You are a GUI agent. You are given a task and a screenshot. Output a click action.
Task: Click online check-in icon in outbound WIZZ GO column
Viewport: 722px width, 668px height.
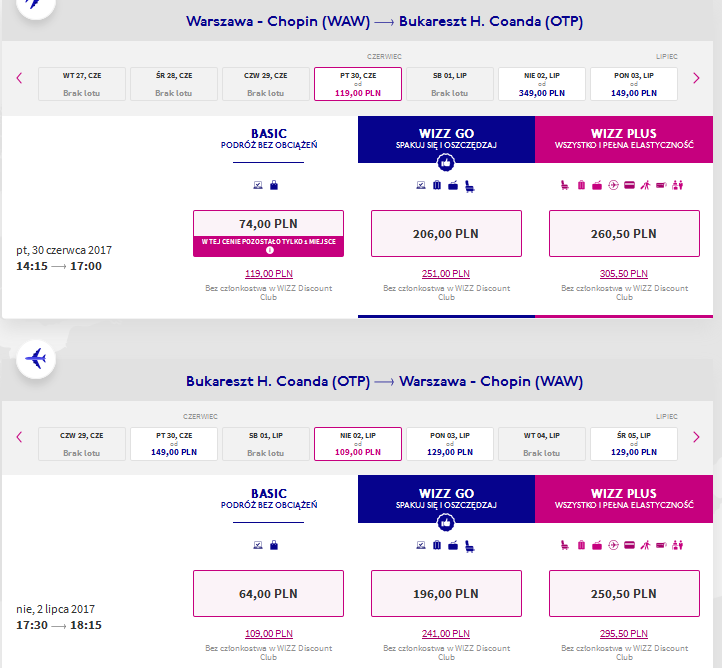pyautogui.click(x=421, y=185)
